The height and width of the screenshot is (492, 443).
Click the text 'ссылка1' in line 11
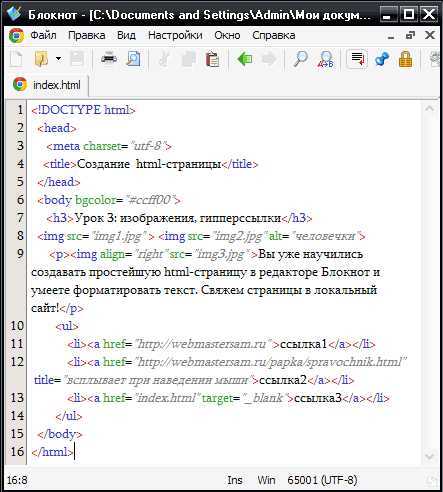click(303, 344)
